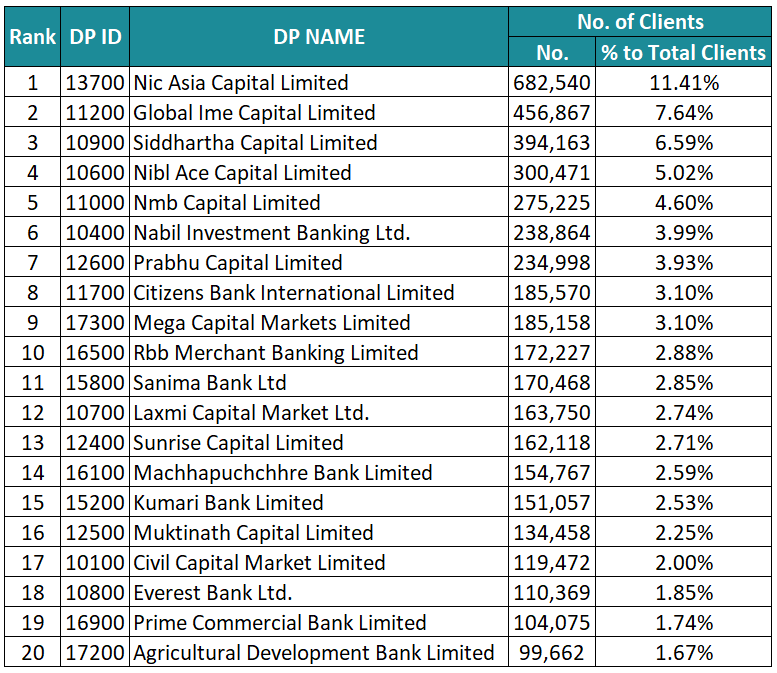Select the % to Total Clients subheader
The height and width of the screenshot is (673, 777).
pos(684,53)
